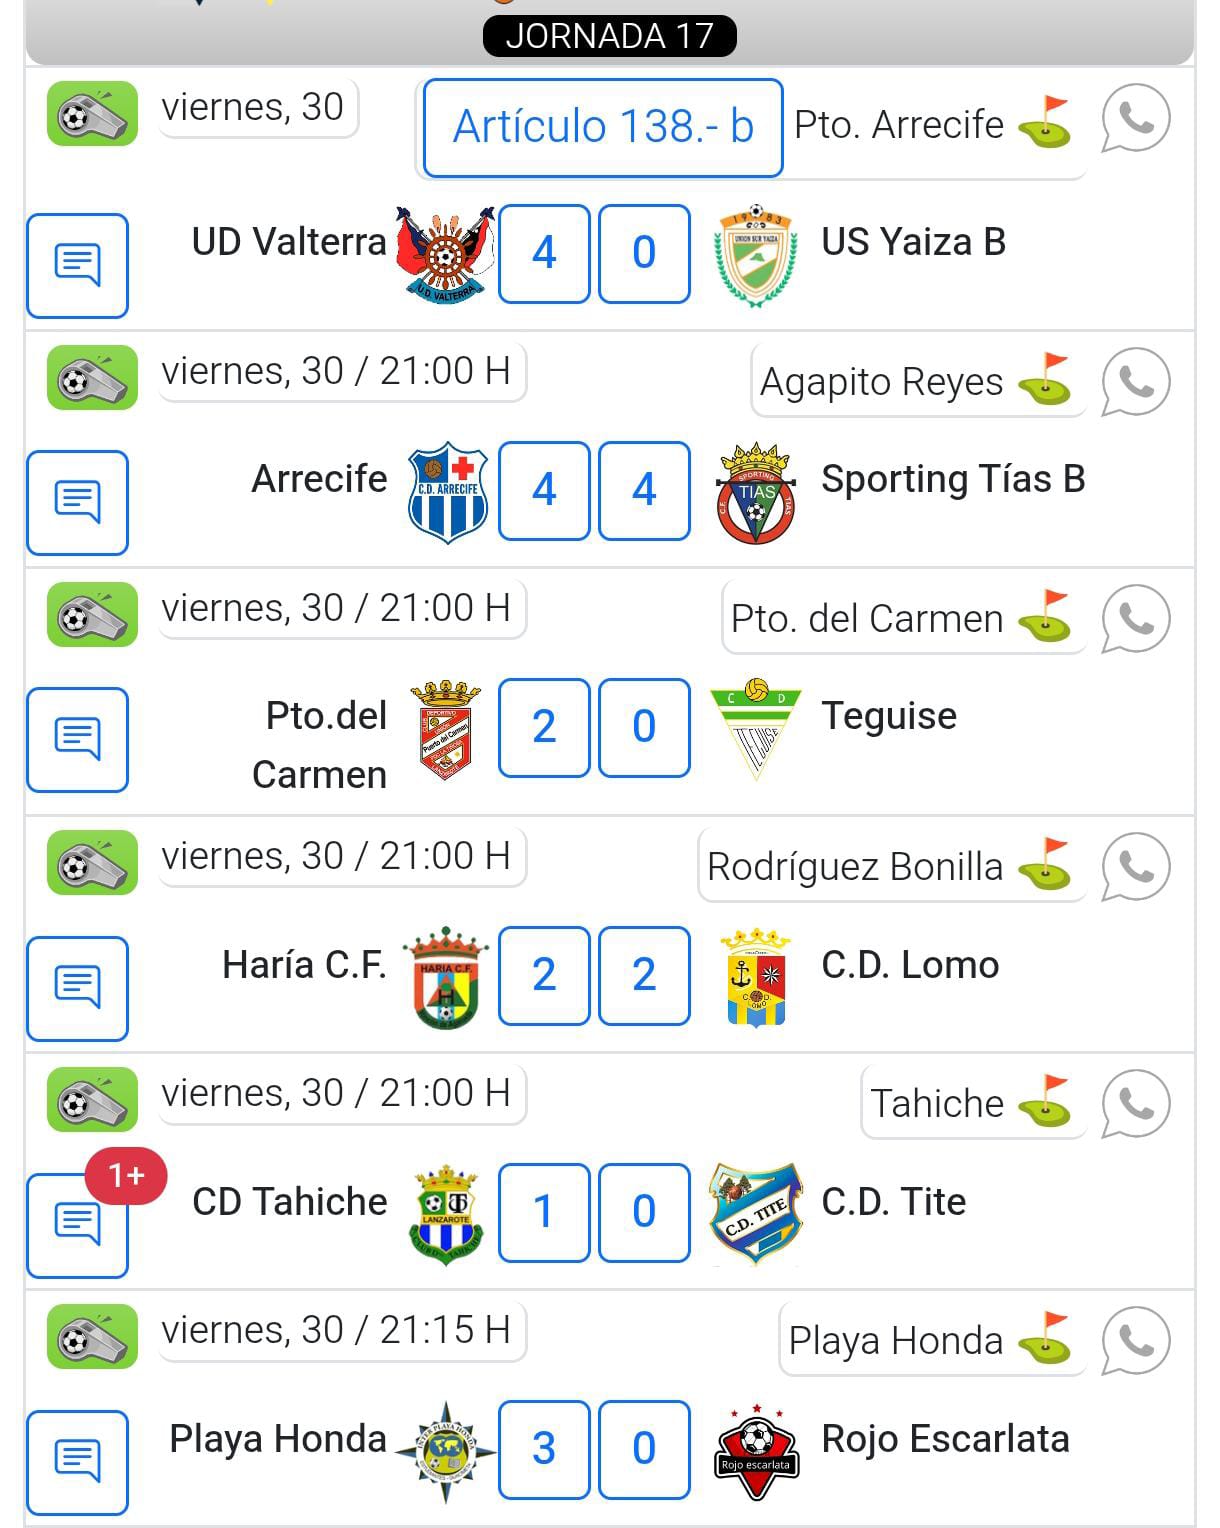Open the Artículo 138.- b link

tap(601, 127)
